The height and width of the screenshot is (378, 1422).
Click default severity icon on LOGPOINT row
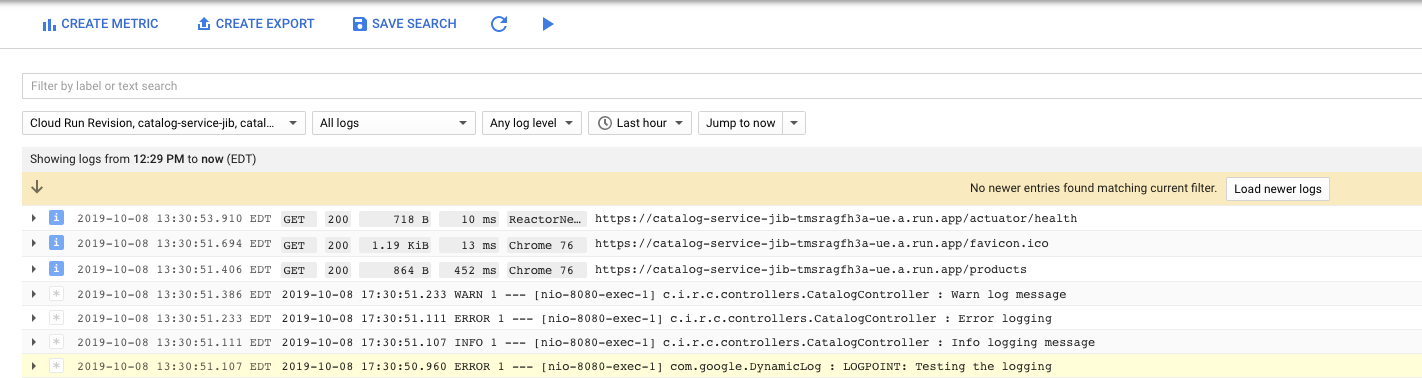tap(57, 366)
